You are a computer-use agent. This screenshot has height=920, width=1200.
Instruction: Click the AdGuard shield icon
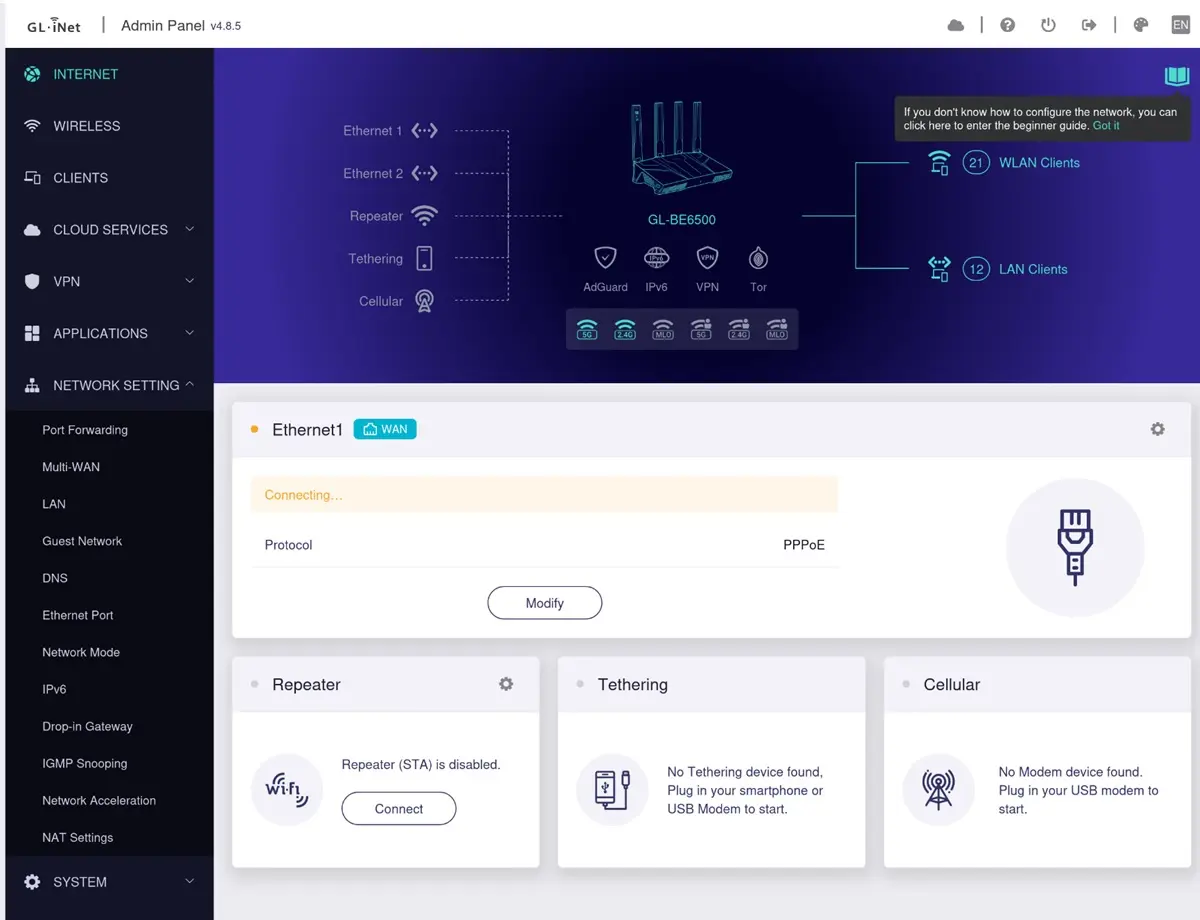pyautogui.click(x=605, y=259)
